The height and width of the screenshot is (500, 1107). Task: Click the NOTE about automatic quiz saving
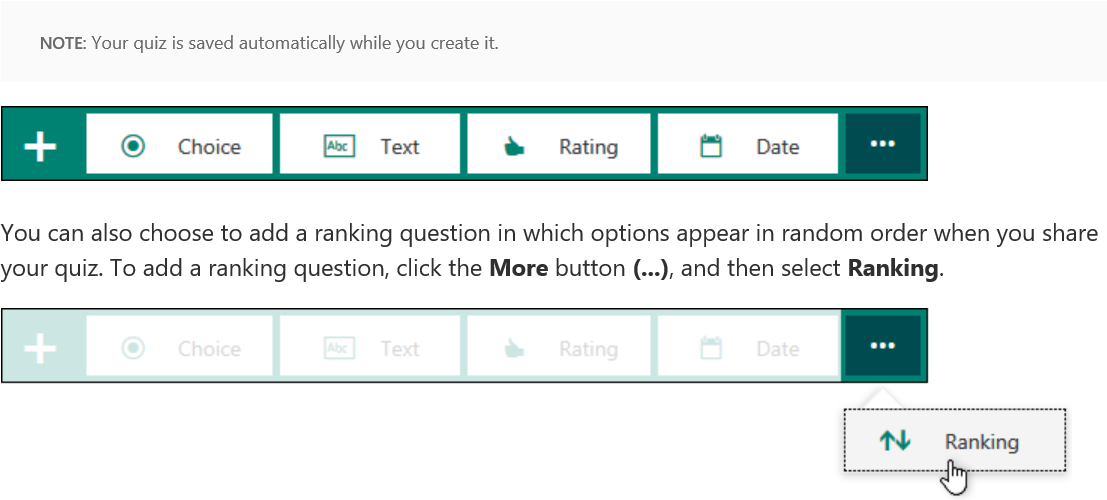[269, 43]
